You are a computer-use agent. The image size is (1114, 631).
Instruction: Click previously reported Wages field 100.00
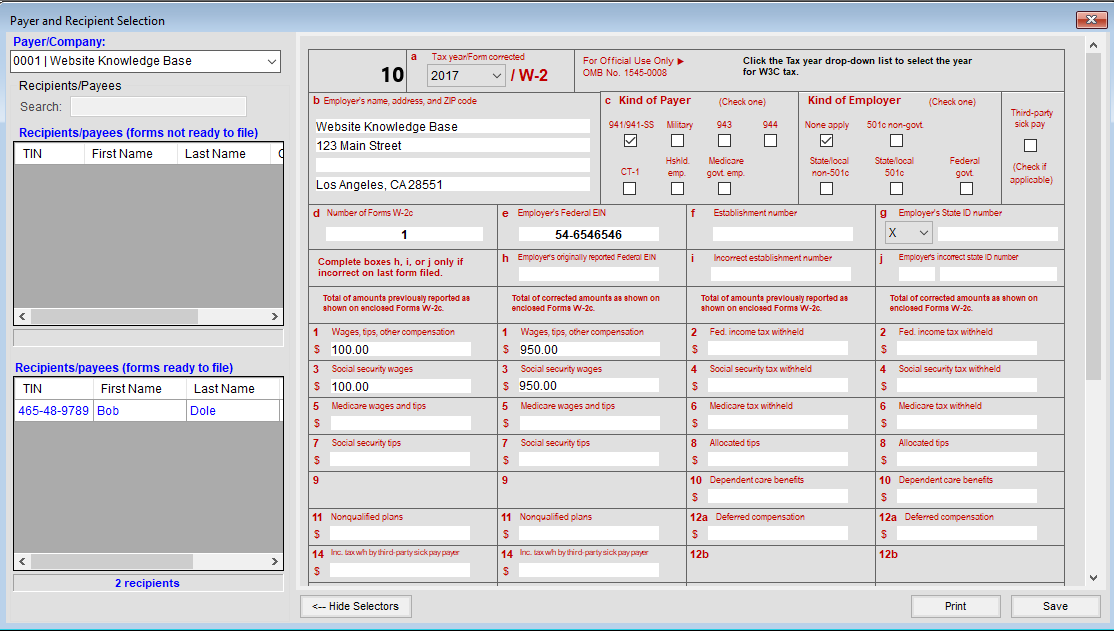400,349
